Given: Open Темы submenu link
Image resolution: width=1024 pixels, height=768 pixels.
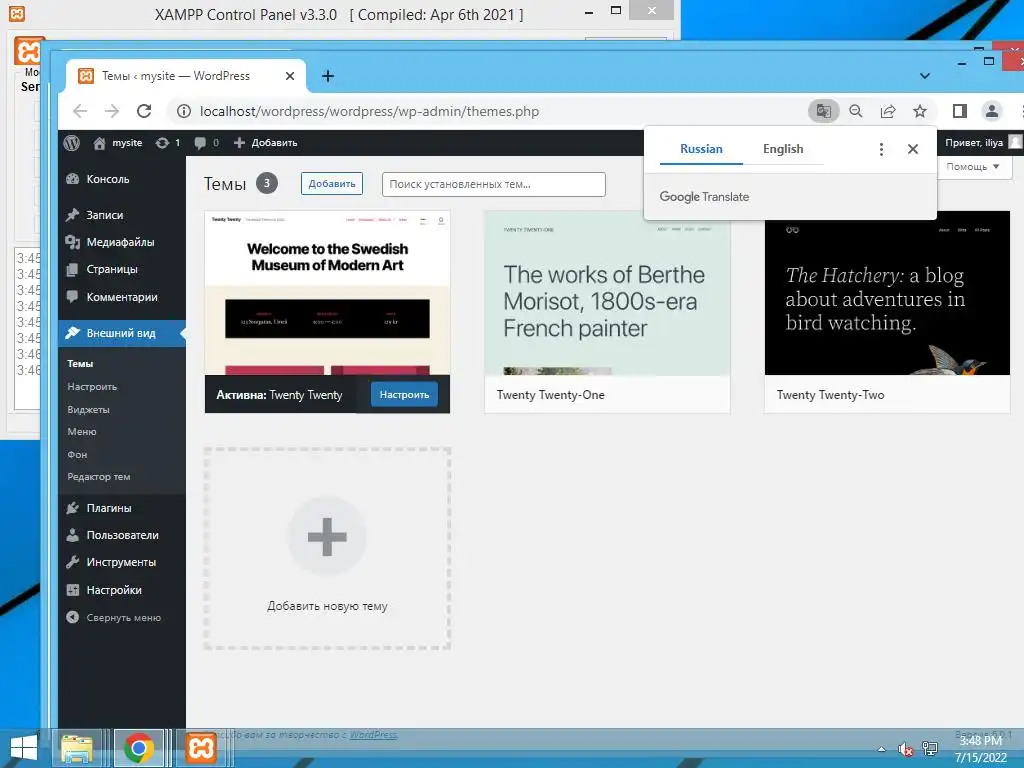Looking at the screenshot, I should pyautogui.click(x=80, y=364).
